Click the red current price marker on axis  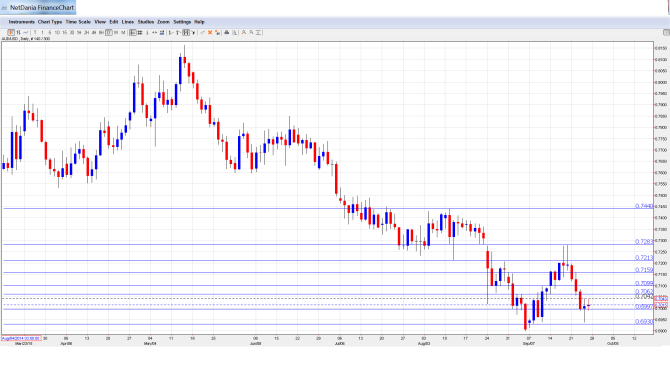pyautogui.click(x=661, y=305)
